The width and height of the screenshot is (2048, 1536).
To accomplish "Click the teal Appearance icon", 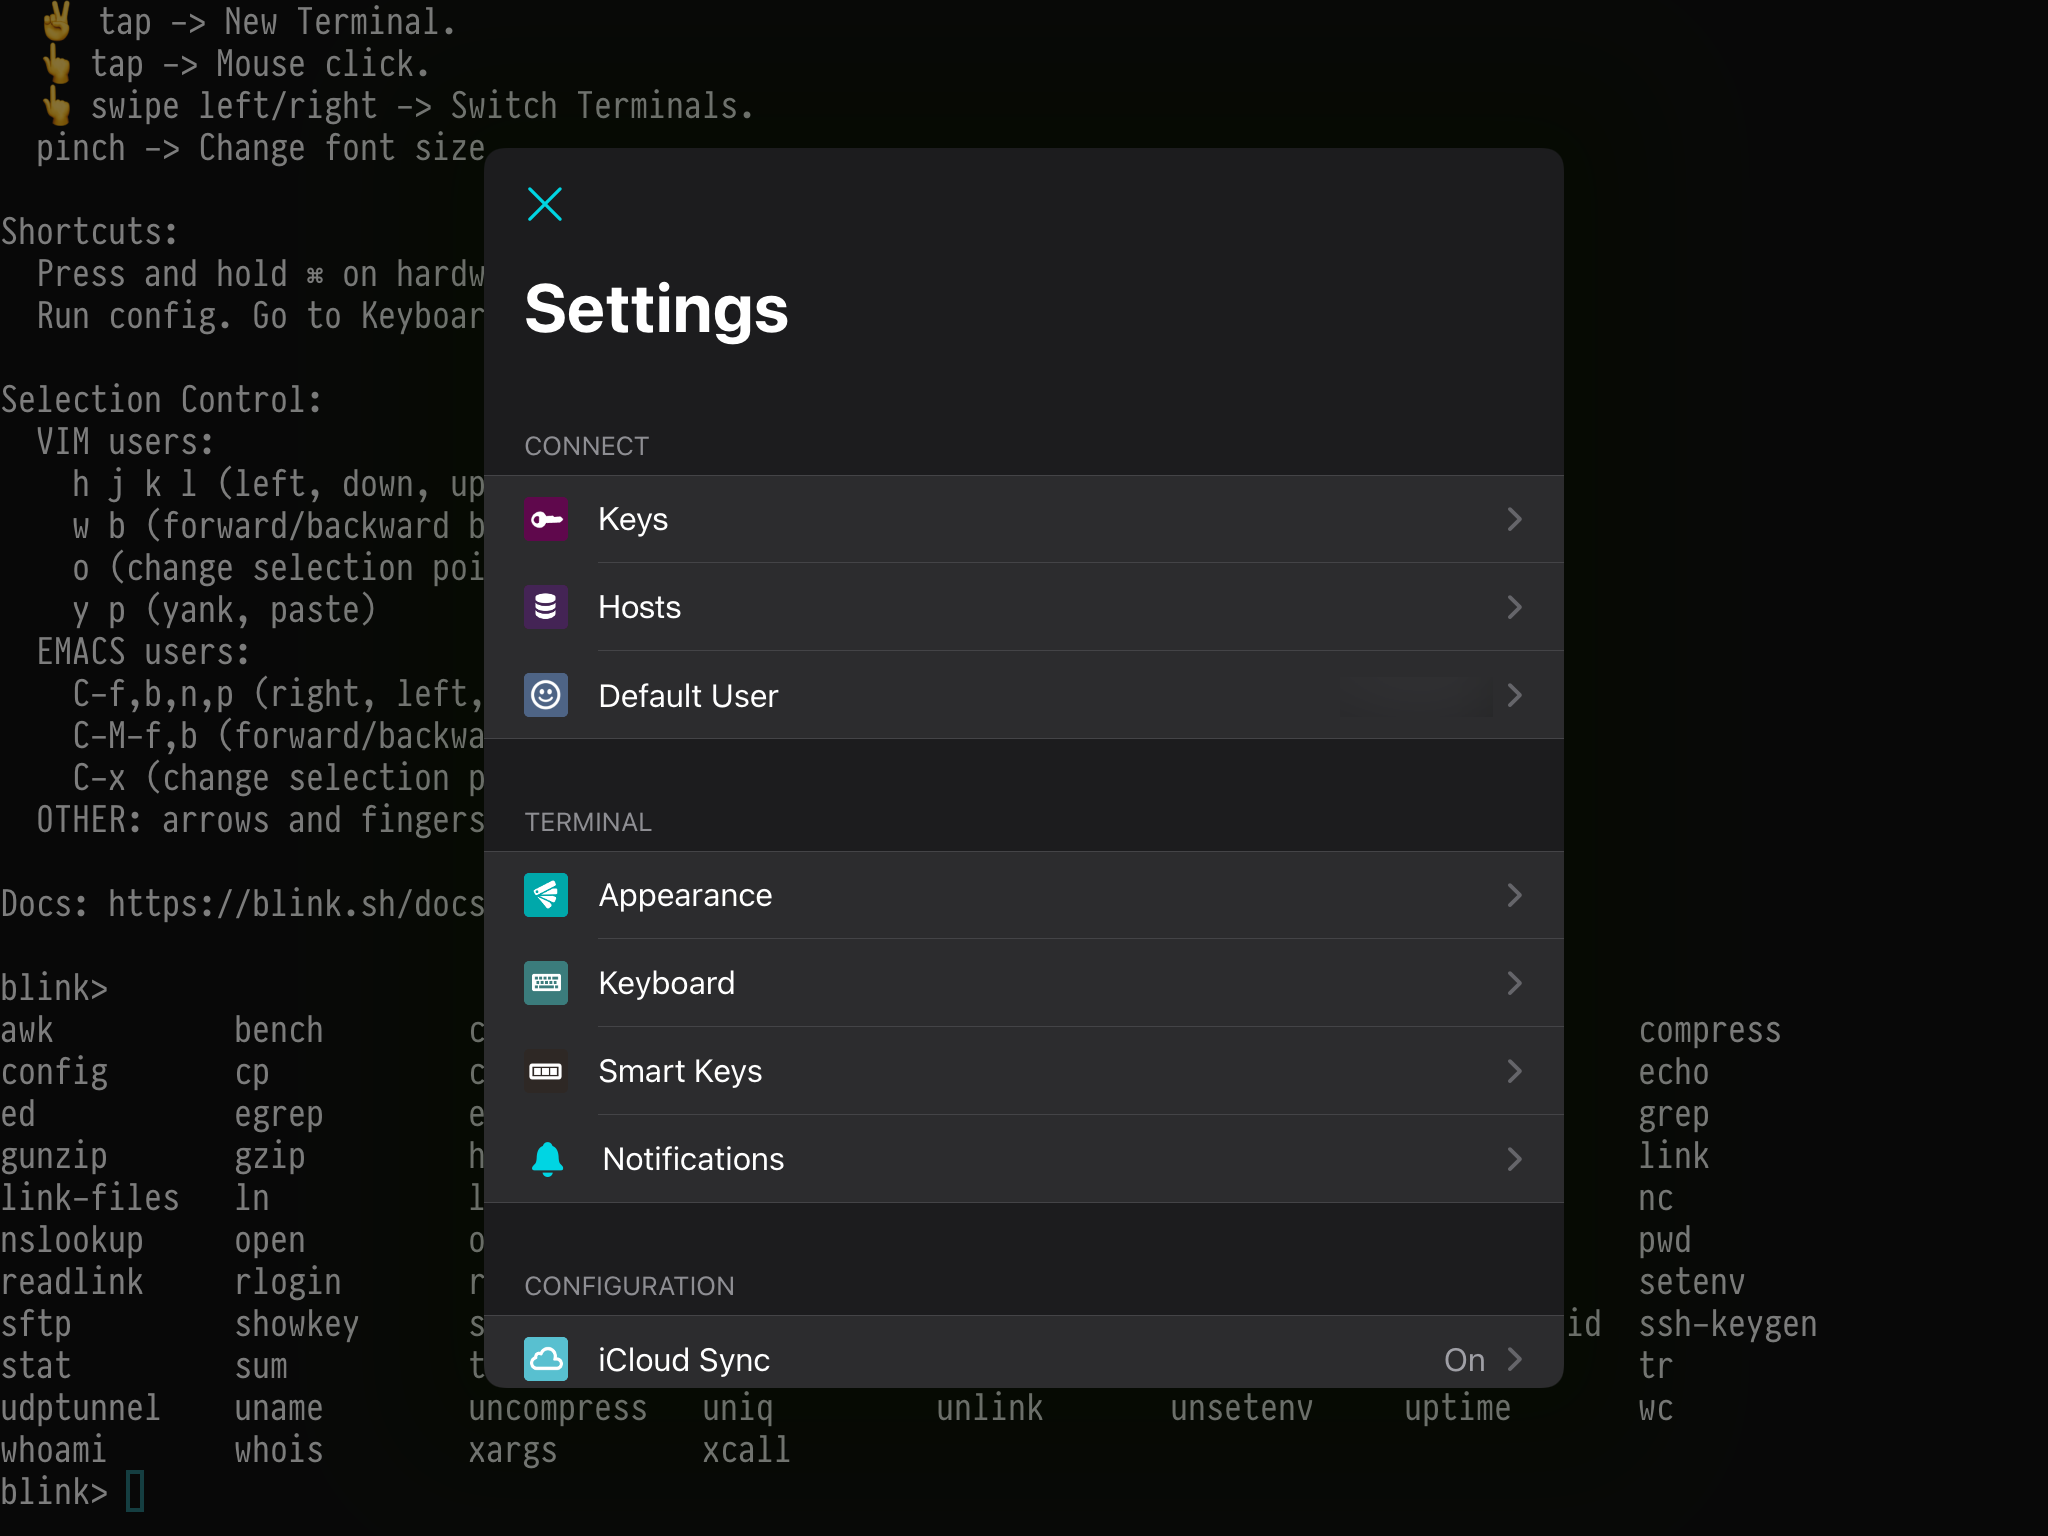I will pyautogui.click(x=546, y=895).
